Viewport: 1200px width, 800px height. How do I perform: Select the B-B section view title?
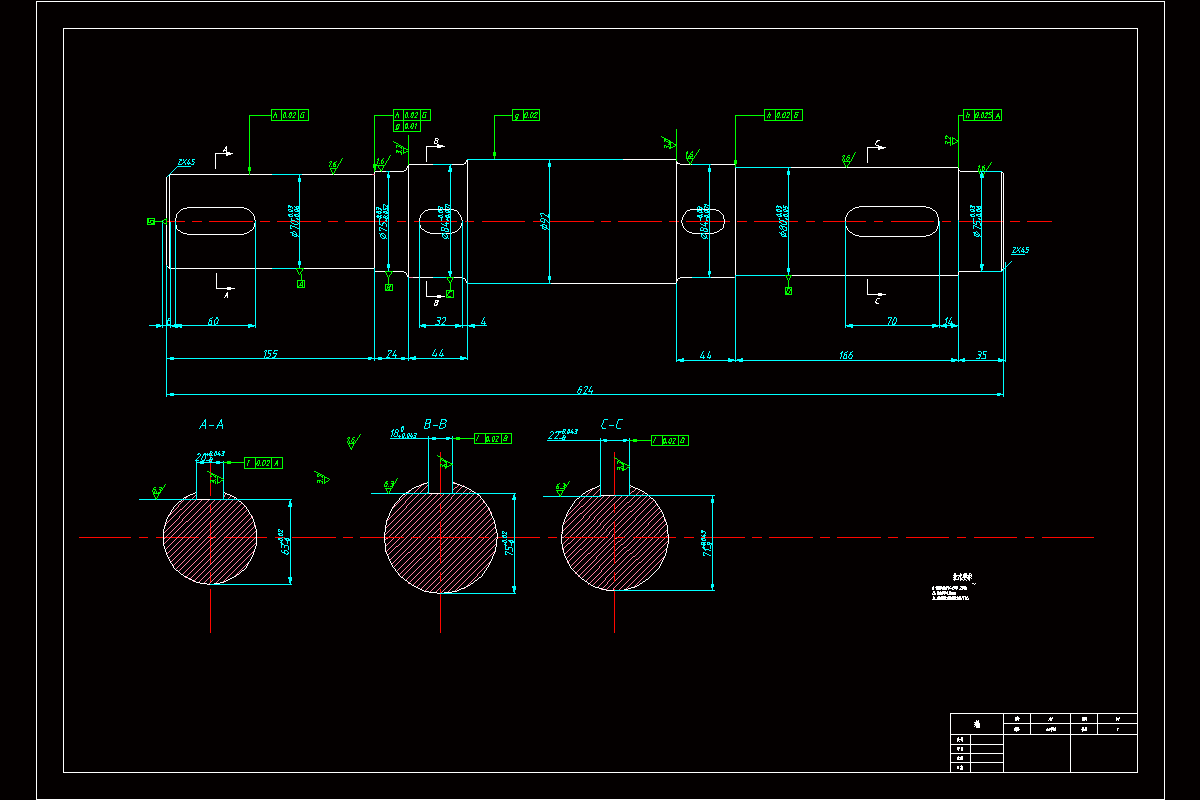pos(435,424)
